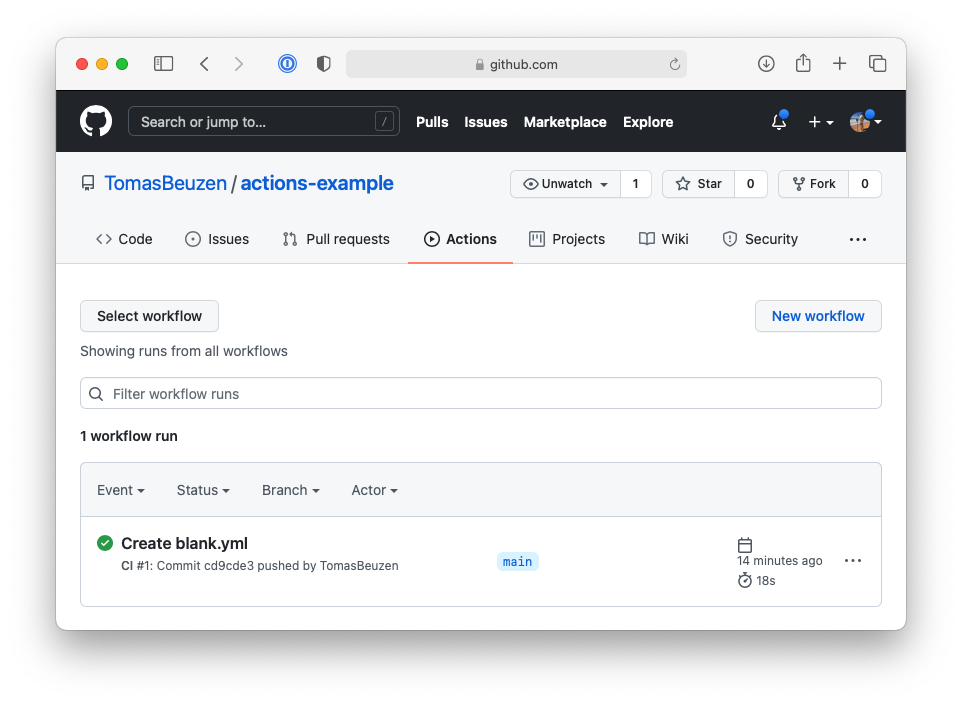
Task: Expand the Event filter dropdown
Action: 121,490
